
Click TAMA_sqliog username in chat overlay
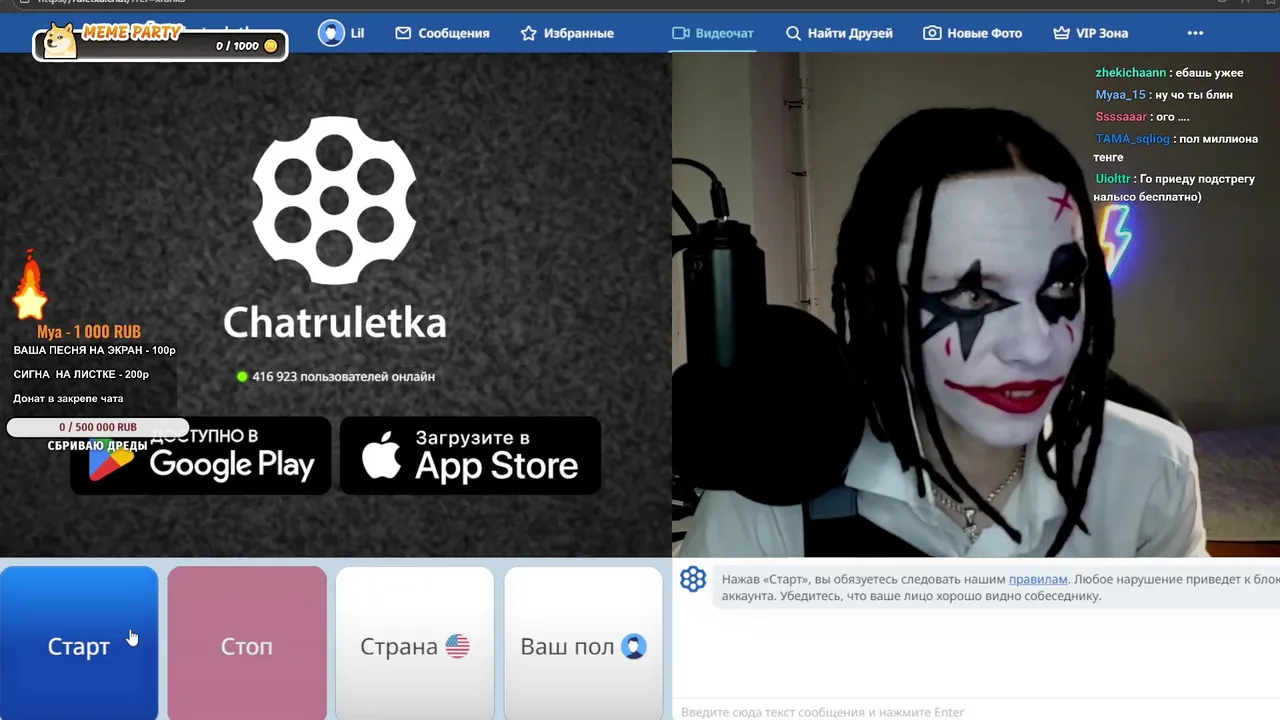(x=1132, y=139)
